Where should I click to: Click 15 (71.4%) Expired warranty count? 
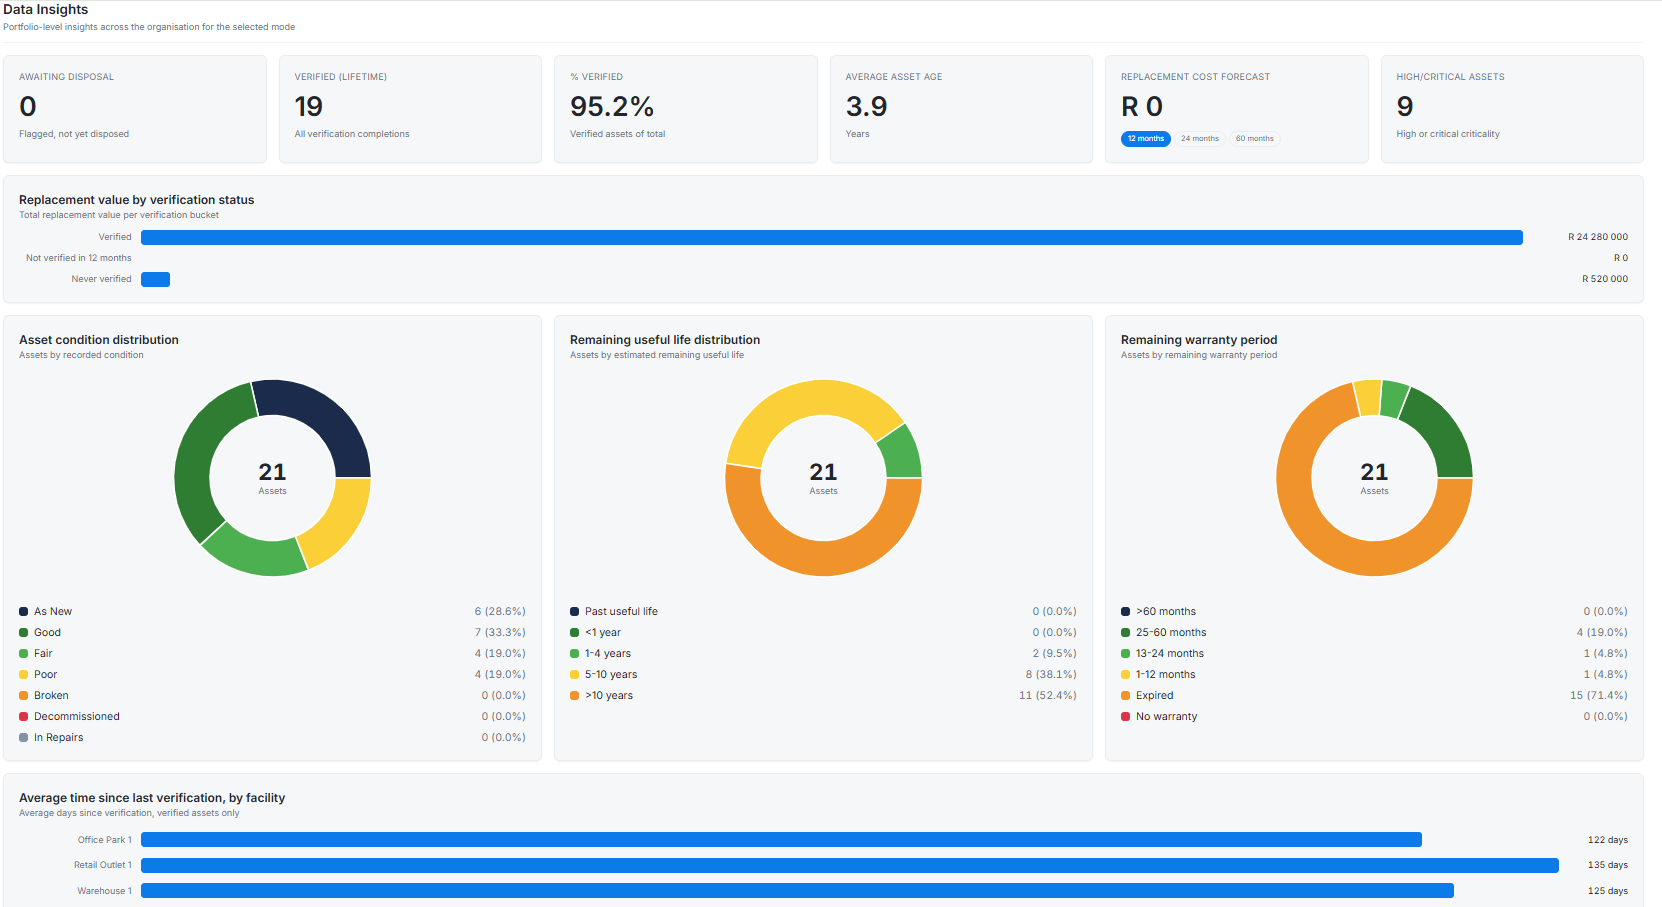click(1598, 695)
